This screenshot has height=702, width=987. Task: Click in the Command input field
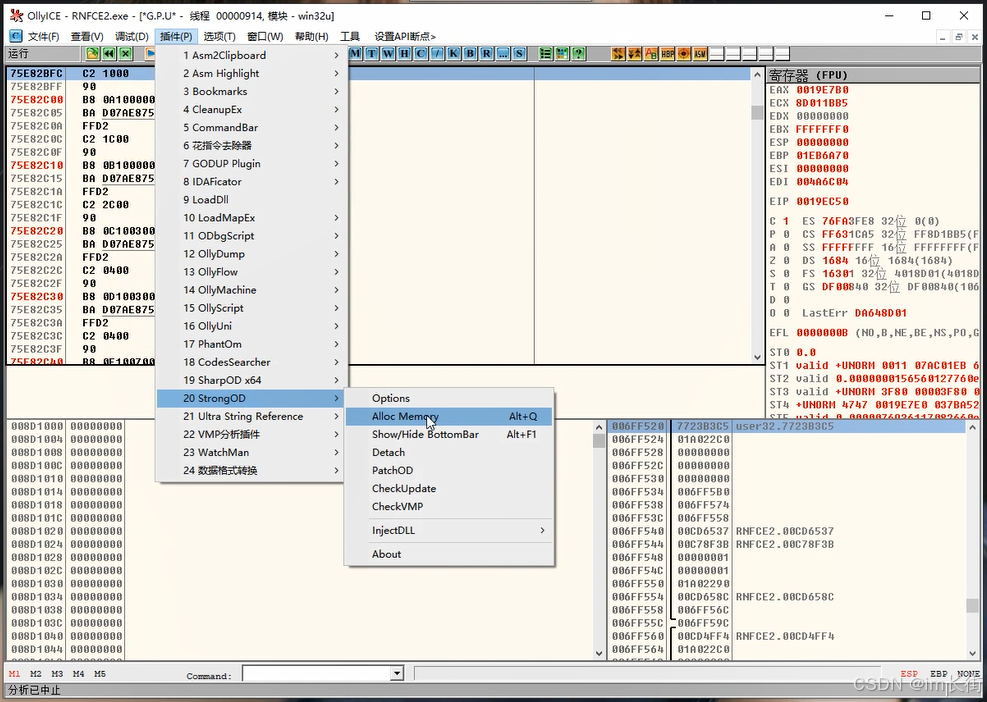coord(317,674)
